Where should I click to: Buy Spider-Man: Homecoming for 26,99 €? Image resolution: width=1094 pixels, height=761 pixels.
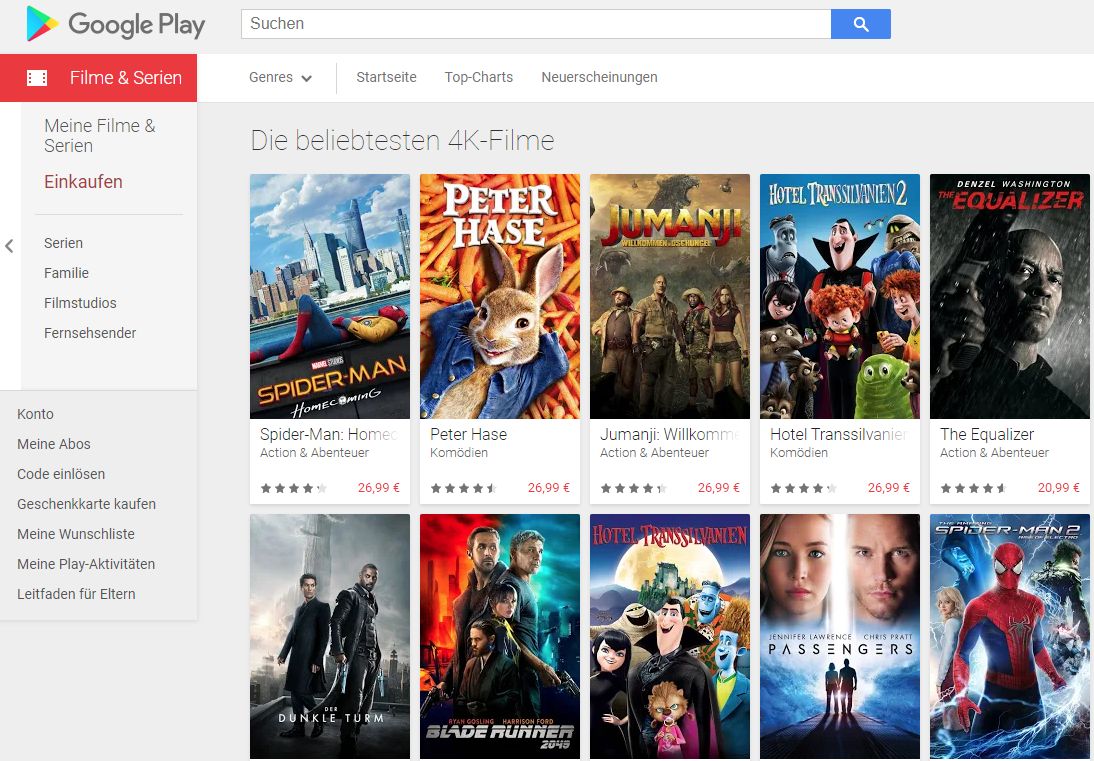[x=379, y=488]
